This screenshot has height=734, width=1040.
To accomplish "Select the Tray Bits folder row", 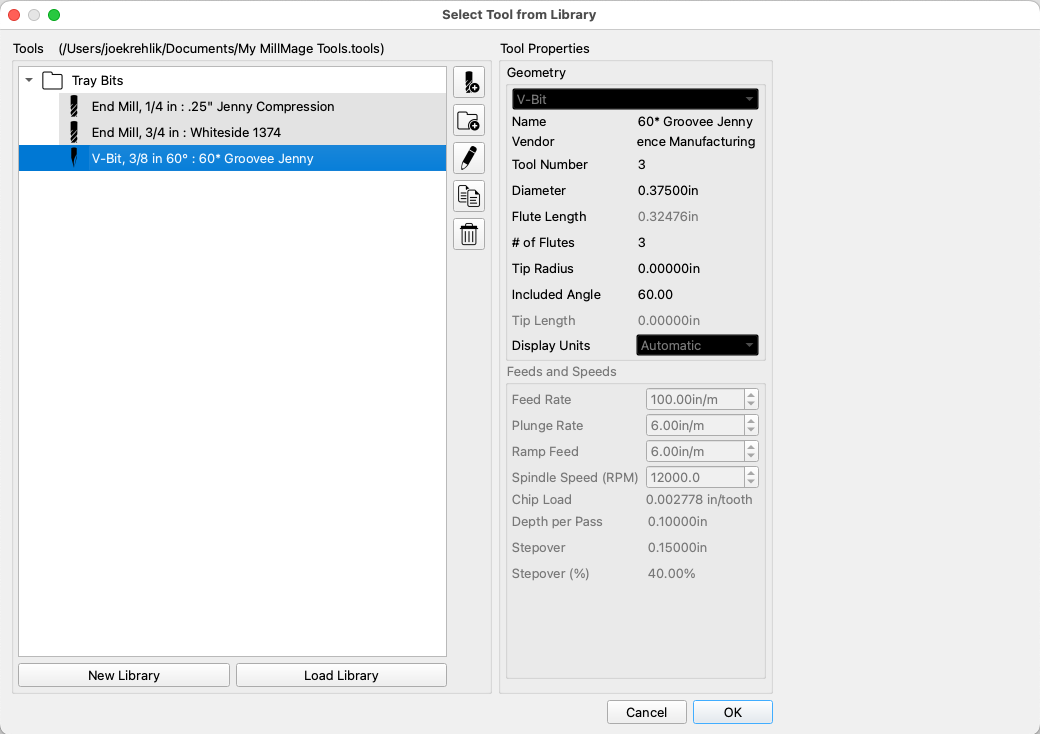I will coord(232,80).
